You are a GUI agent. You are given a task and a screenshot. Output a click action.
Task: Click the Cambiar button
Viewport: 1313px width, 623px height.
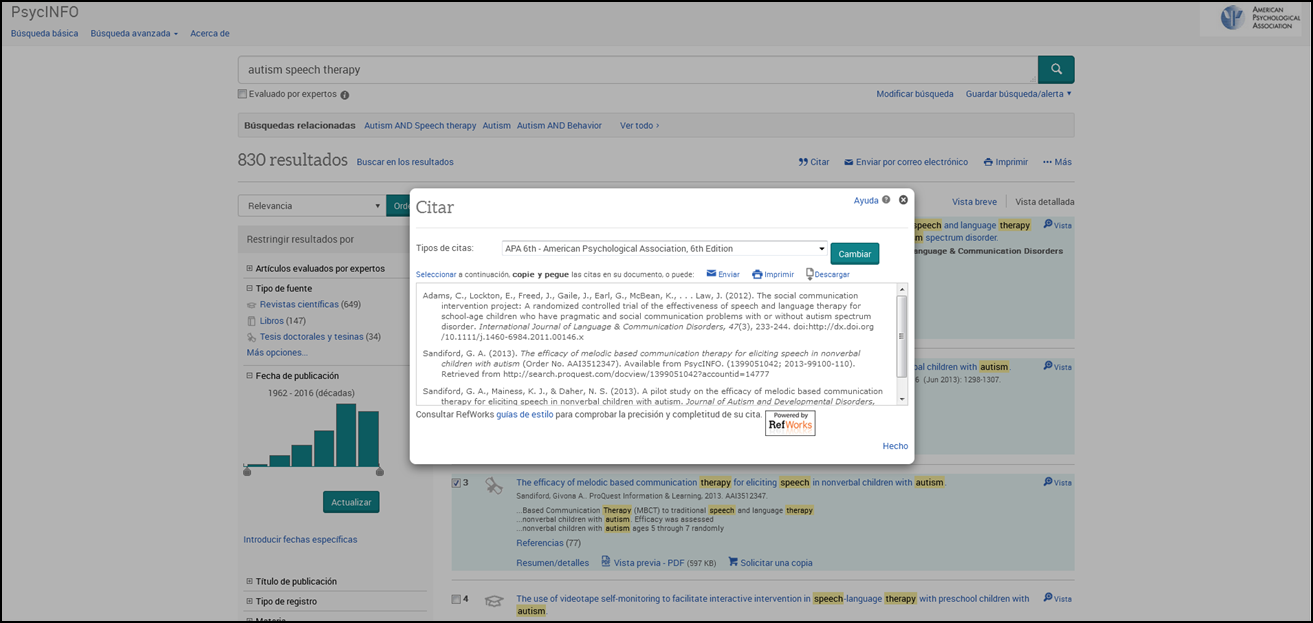click(855, 254)
